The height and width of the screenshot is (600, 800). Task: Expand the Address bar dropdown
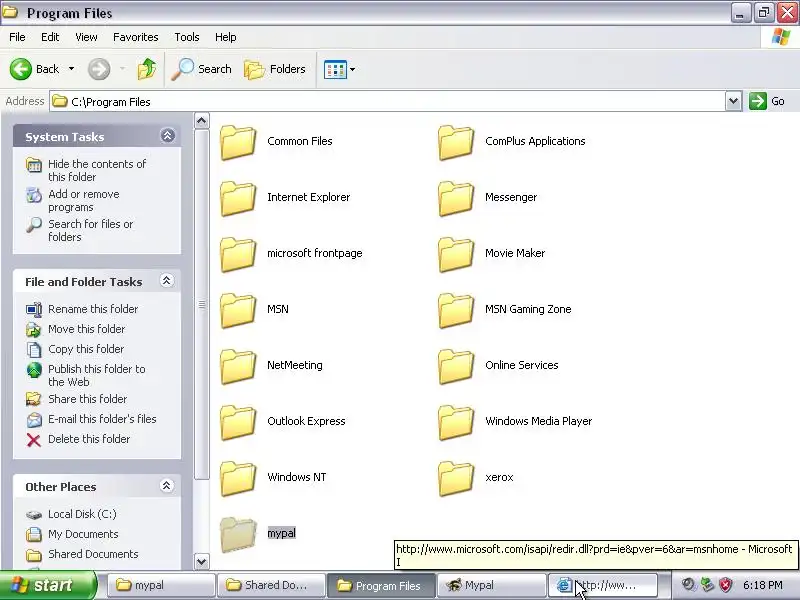point(733,101)
